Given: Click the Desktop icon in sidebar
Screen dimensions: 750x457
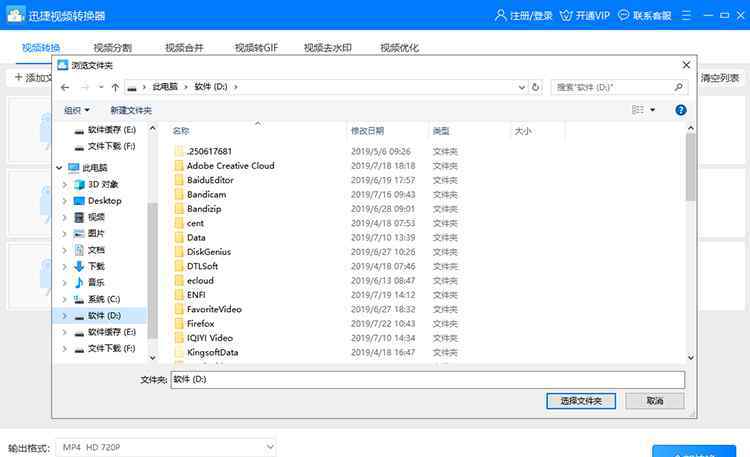Looking at the screenshot, I should [x=79, y=201].
